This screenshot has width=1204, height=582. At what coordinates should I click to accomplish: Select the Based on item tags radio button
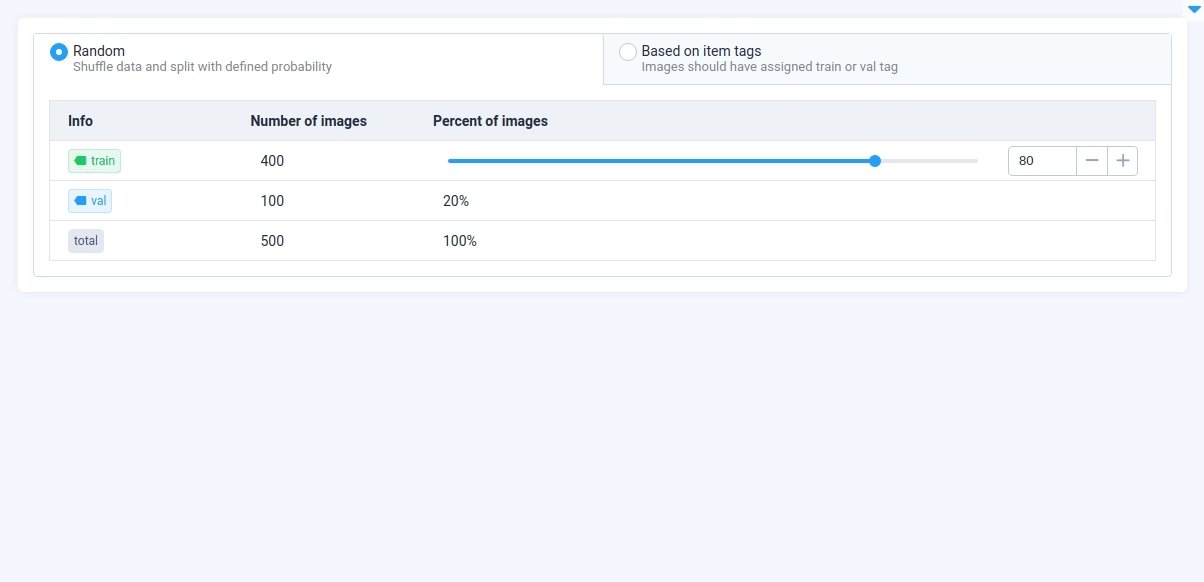pos(628,51)
